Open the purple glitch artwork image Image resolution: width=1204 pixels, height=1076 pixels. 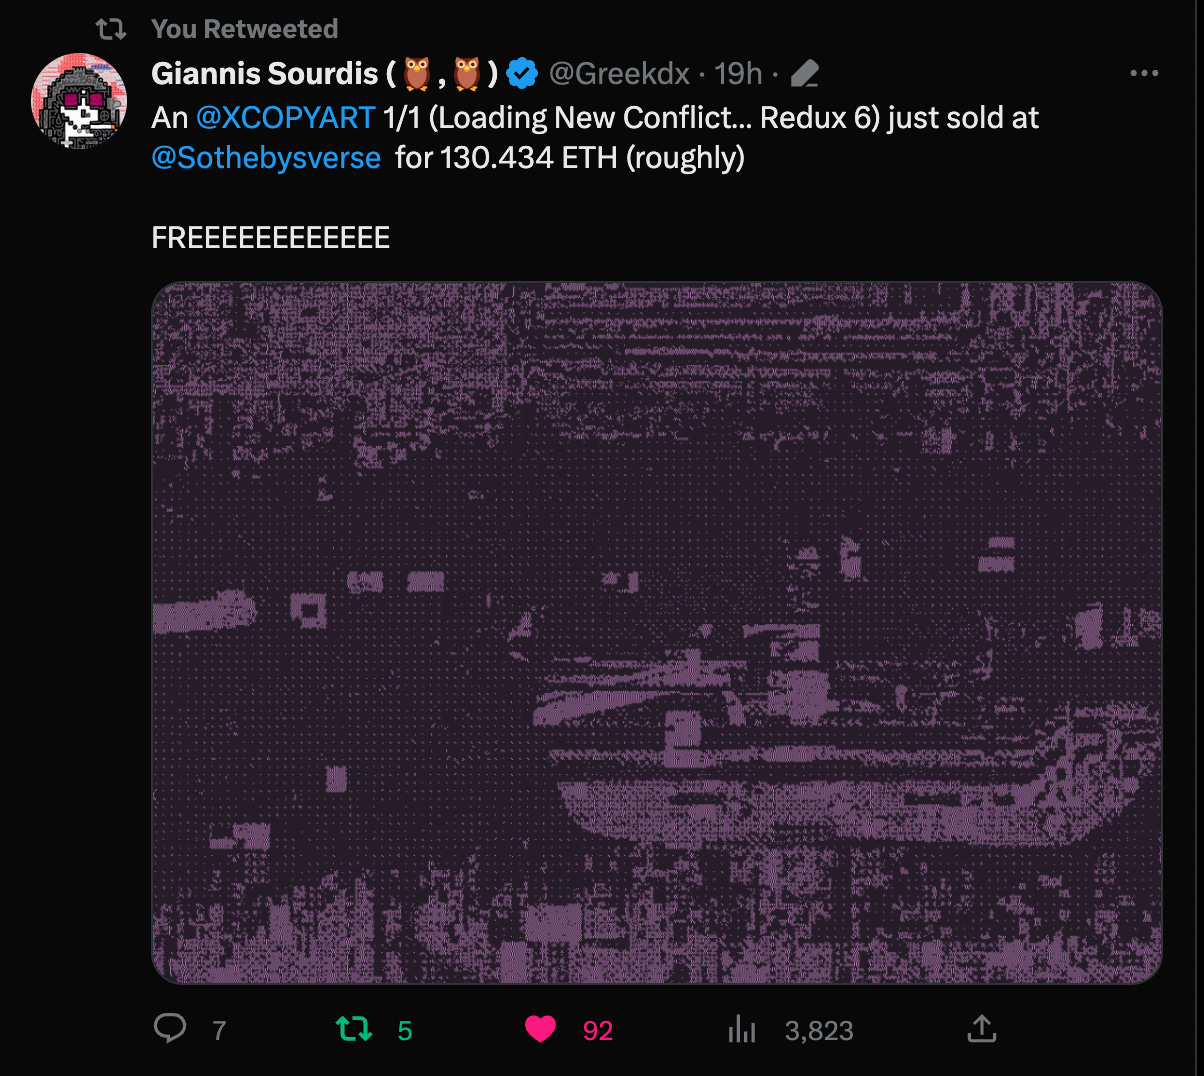[656, 633]
